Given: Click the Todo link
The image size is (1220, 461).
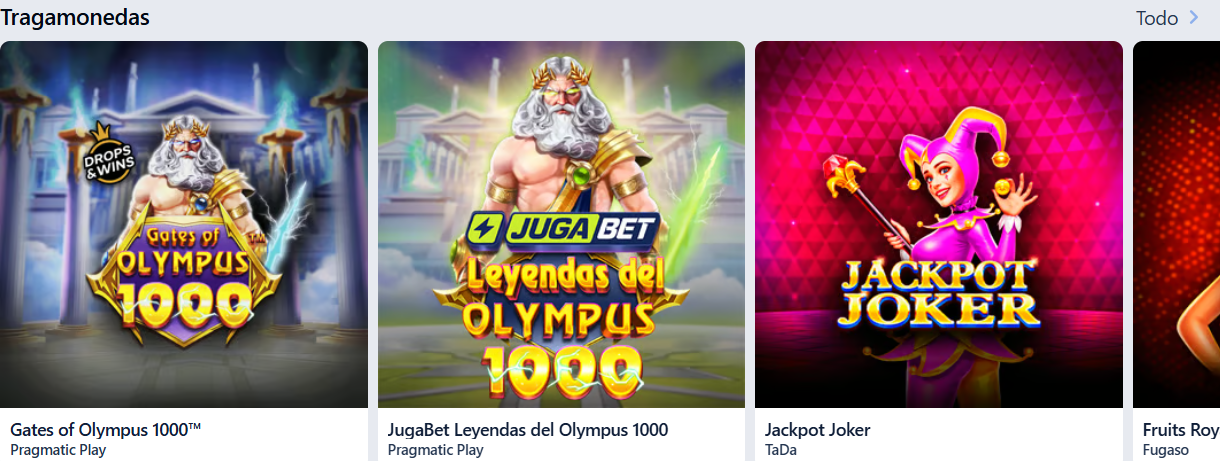Looking at the screenshot, I should pyautogui.click(x=1157, y=18).
